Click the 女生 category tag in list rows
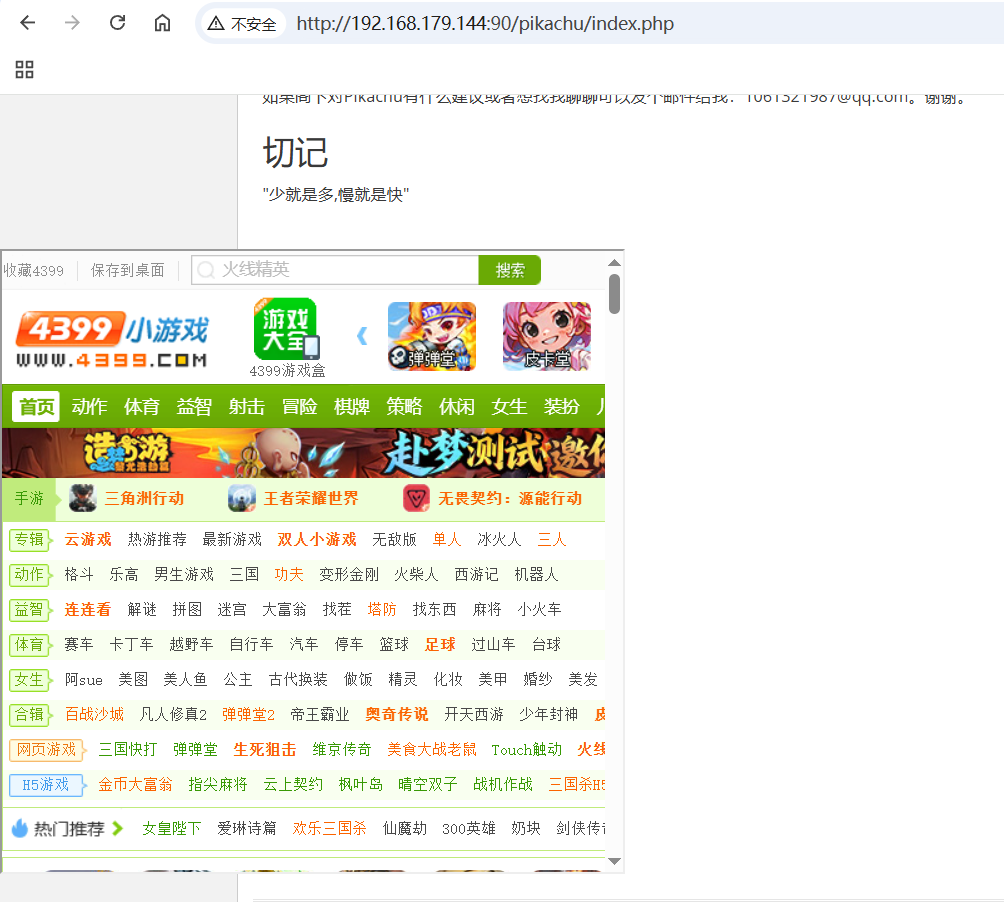This screenshot has width=1004, height=902. pyautogui.click(x=30, y=679)
